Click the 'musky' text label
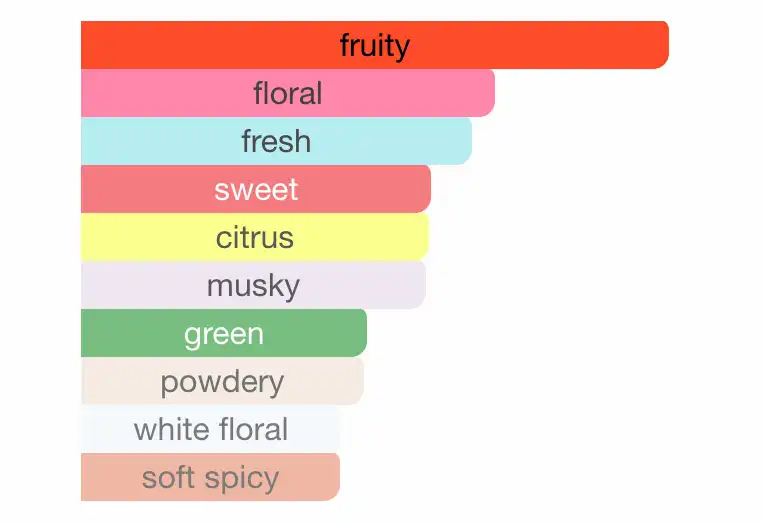The image size is (764, 524). pyautogui.click(x=253, y=286)
